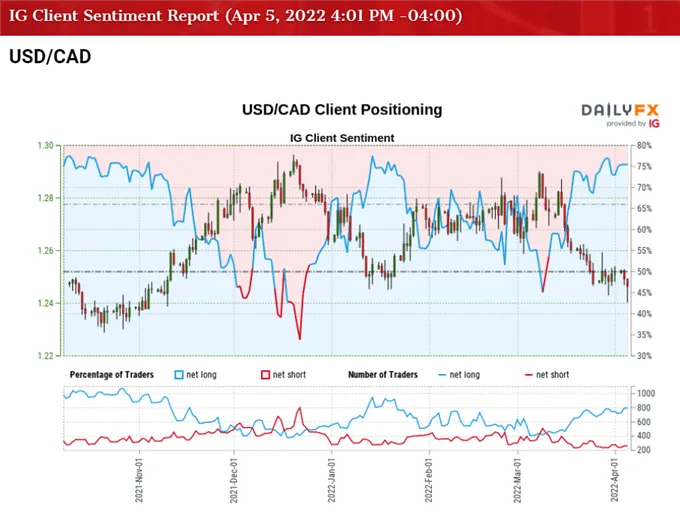Click the red net short number-of-traders line marker
The image size is (680, 517).
point(529,375)
